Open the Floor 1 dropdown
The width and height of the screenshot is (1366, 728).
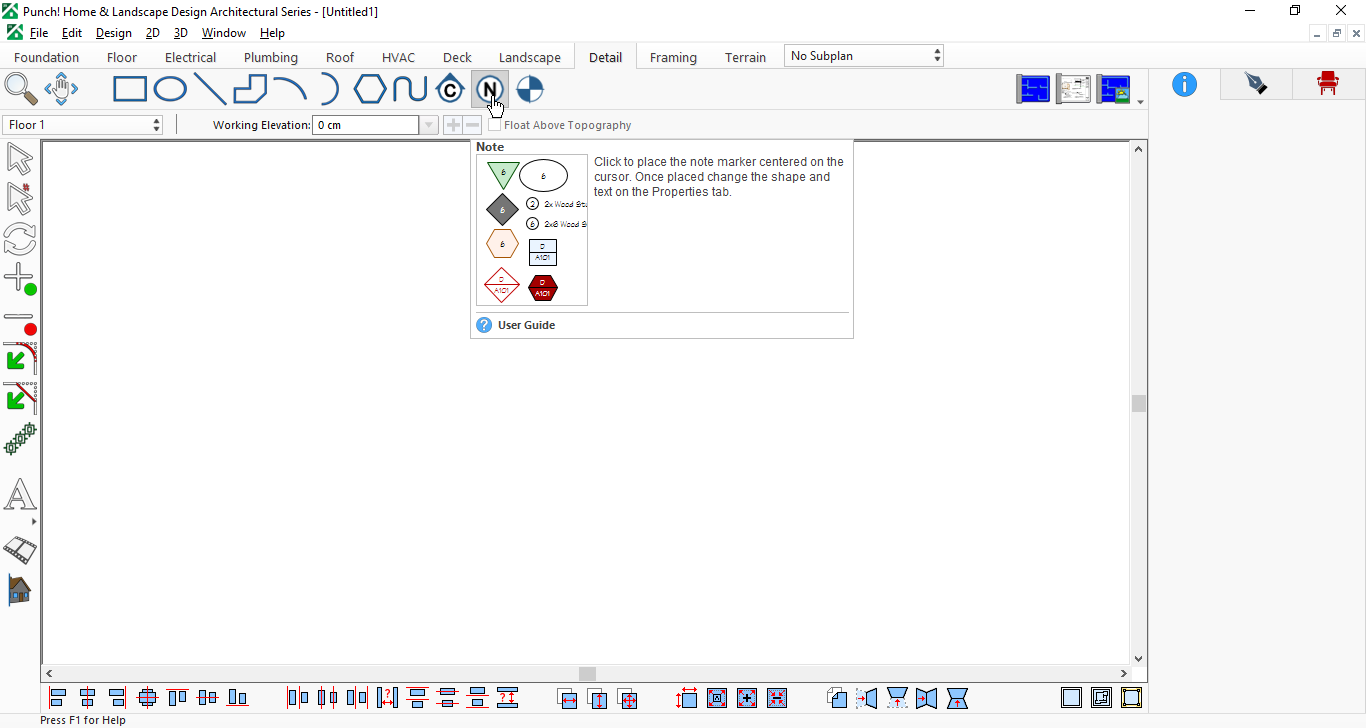tap(83, 125)
